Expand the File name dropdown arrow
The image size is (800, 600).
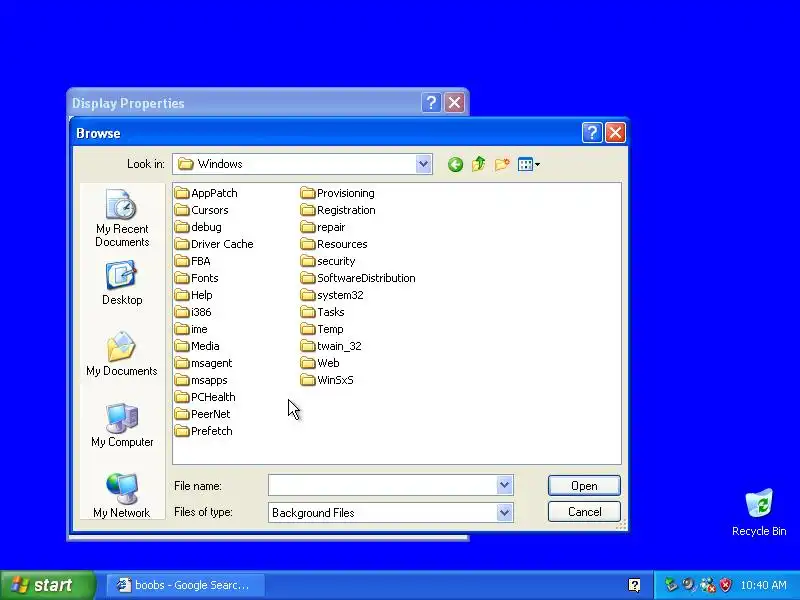[504, 485]
